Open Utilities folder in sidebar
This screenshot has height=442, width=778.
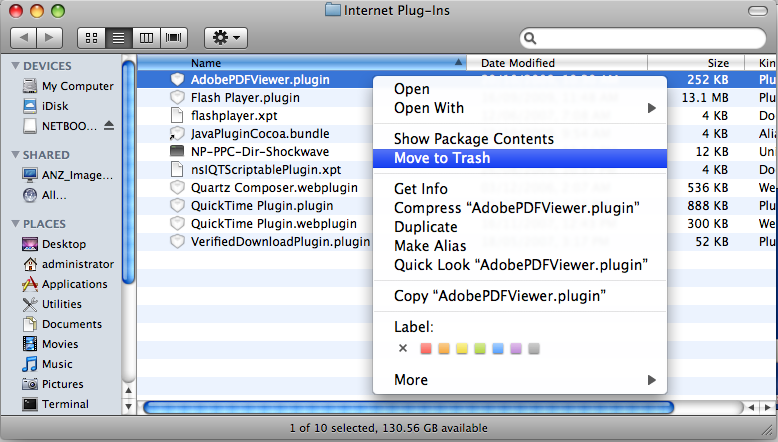(x=52, y=304)
